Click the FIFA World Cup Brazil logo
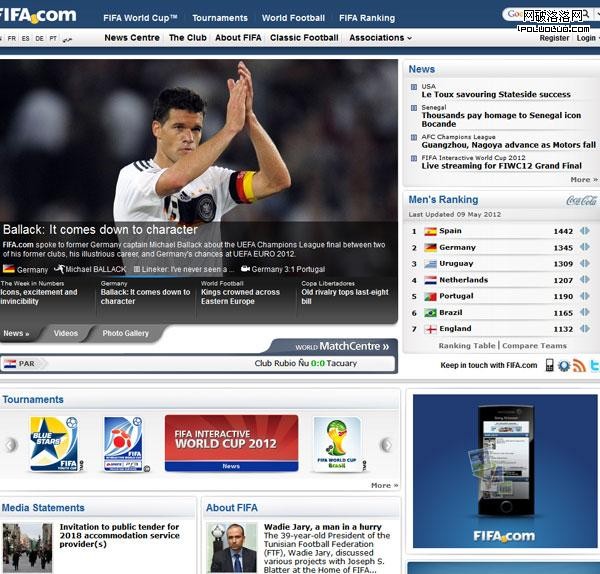 click(337, 444)
